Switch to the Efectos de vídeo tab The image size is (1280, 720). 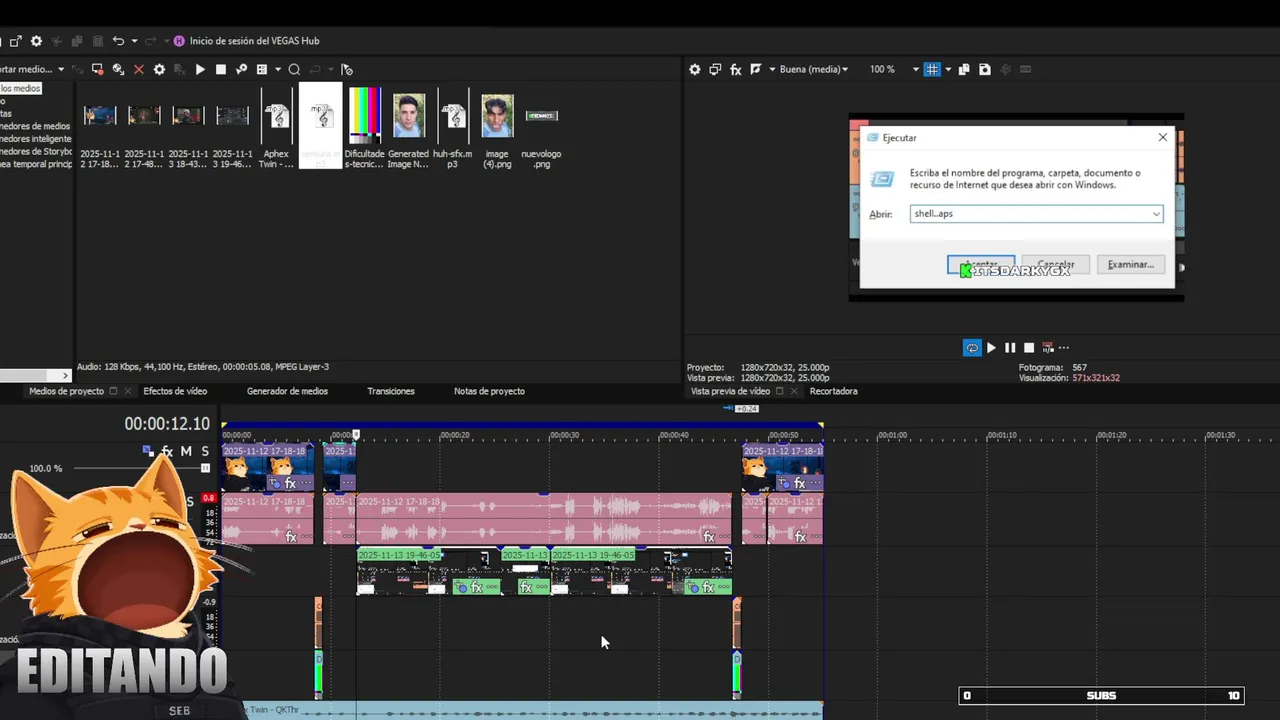click(175, 391)
